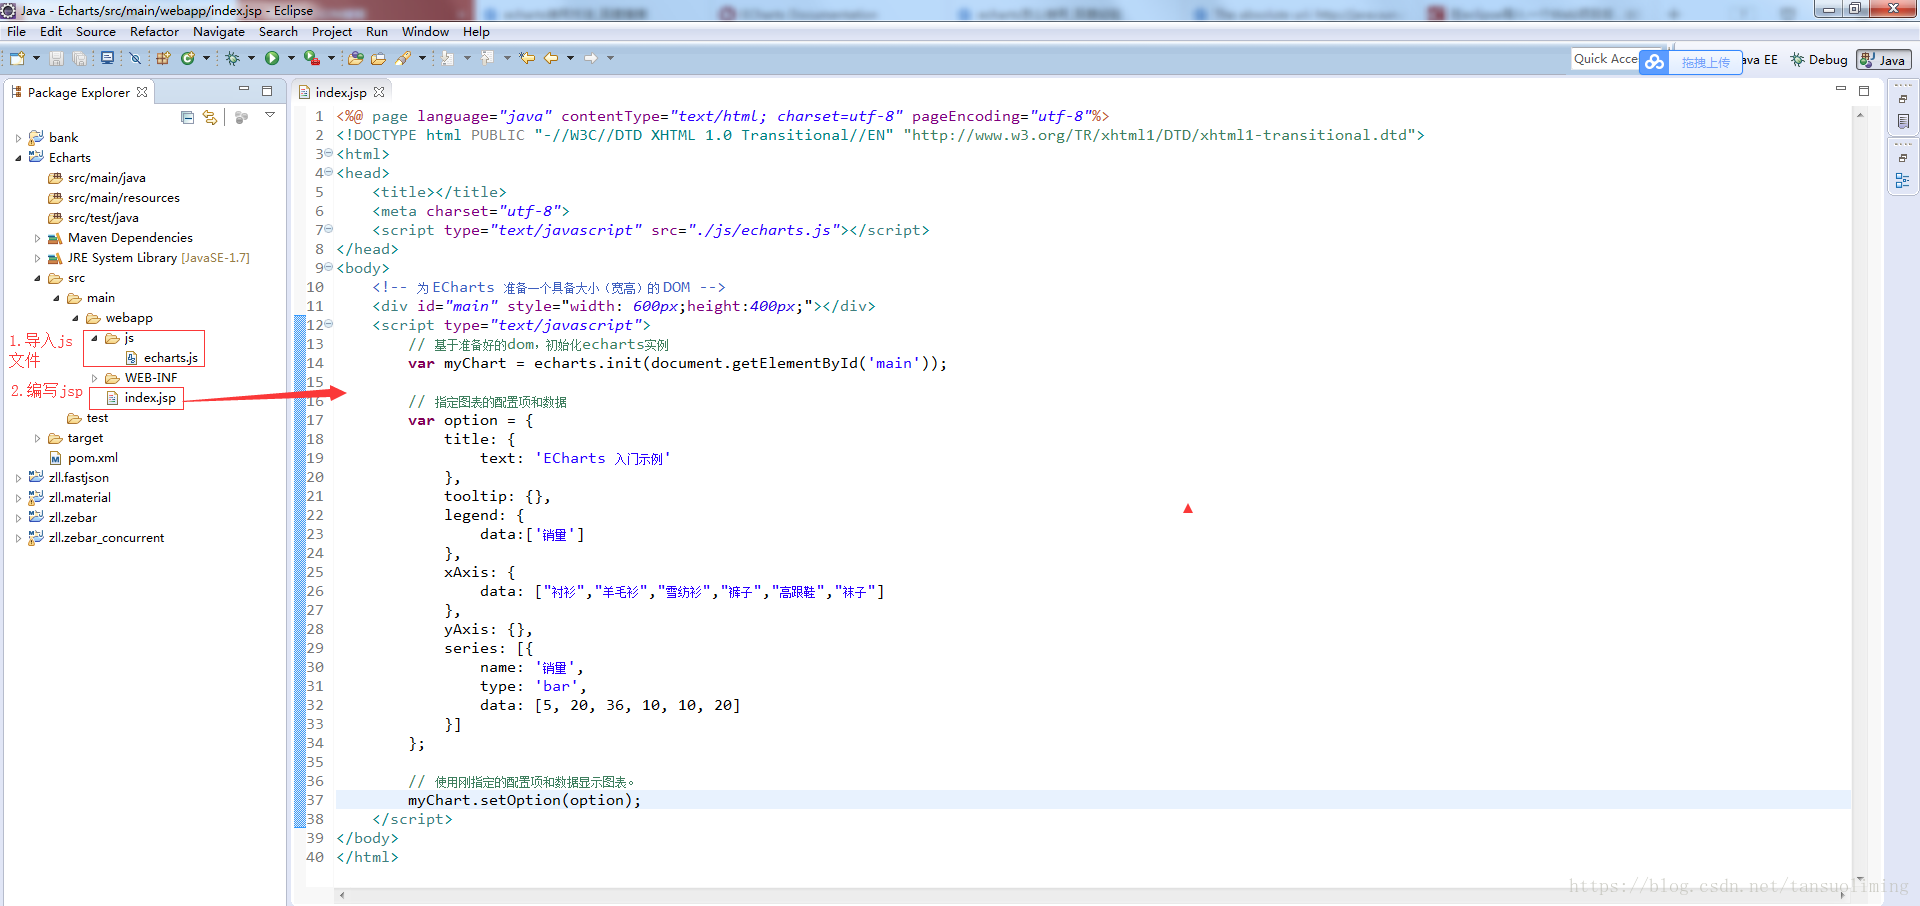This screenshot has width=1920, height=906.
Task: Toggle Skip All Breakpoints icon
Action: [135, 59]
